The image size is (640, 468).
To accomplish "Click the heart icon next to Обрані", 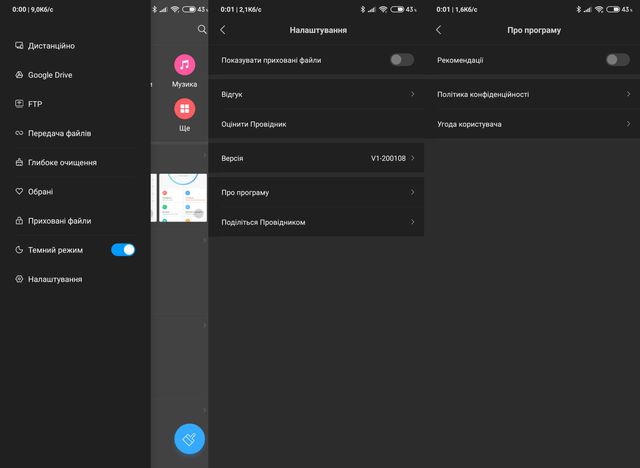I will click(19, 191).
